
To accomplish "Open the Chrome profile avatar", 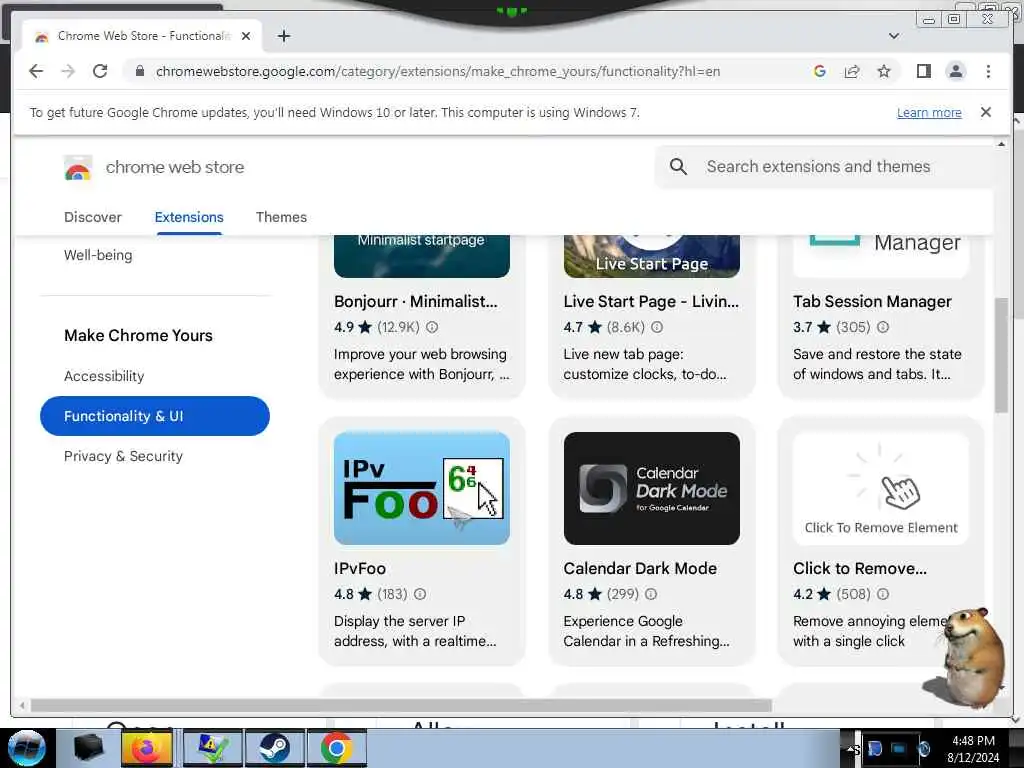I will [955, 71].
